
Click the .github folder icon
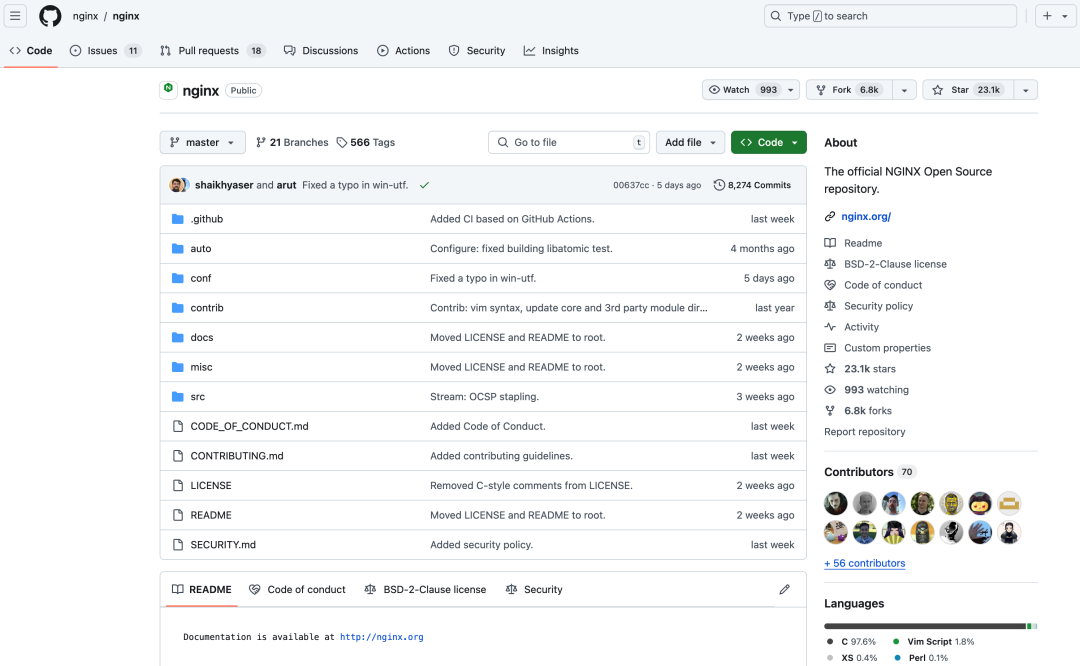178,219
